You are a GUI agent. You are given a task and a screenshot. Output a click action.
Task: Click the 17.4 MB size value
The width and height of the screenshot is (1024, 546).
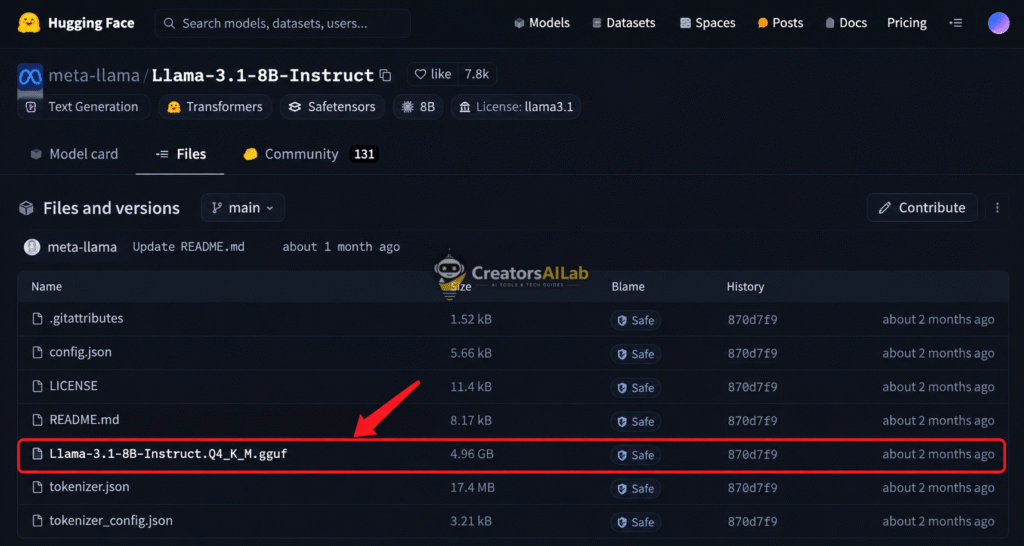coord(472,487)
